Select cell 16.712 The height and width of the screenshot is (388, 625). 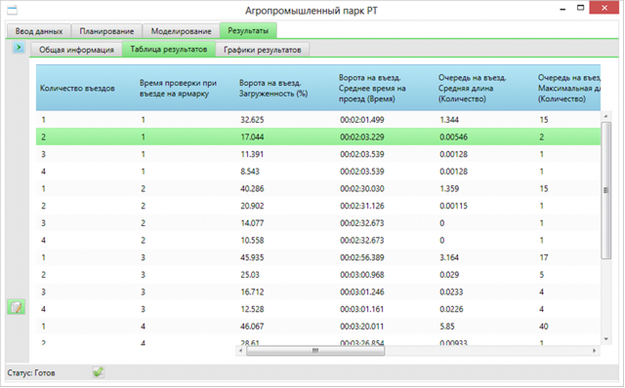coord(252,292)
